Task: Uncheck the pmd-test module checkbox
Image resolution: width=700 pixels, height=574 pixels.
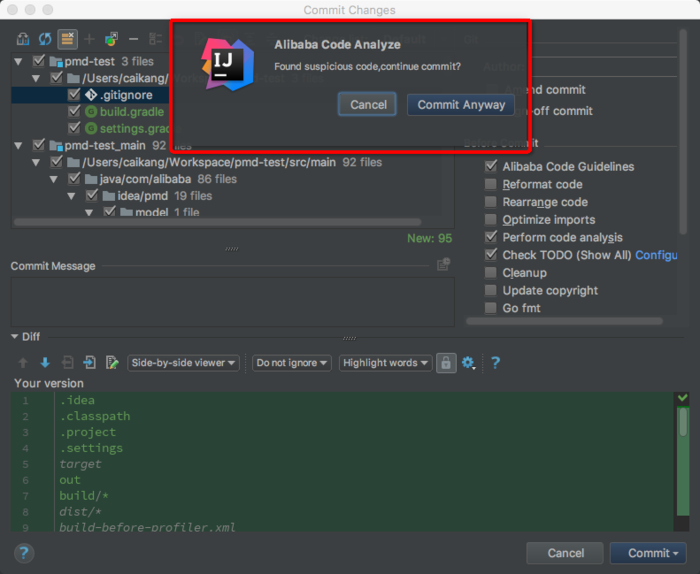Action: pyautogui.click(x=39, y=61)
